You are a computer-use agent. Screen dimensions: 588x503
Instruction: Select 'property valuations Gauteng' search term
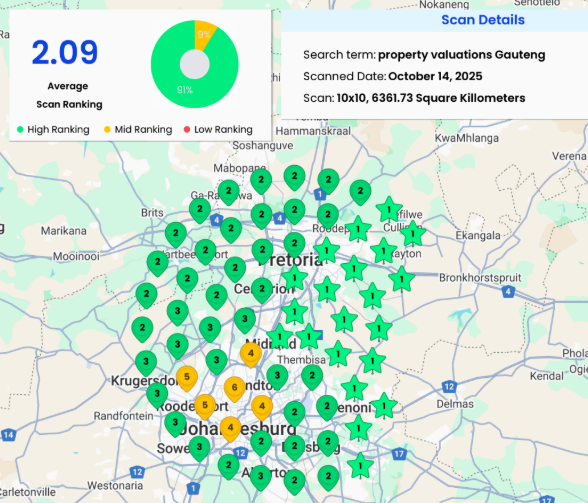click(x=462, y=55)
